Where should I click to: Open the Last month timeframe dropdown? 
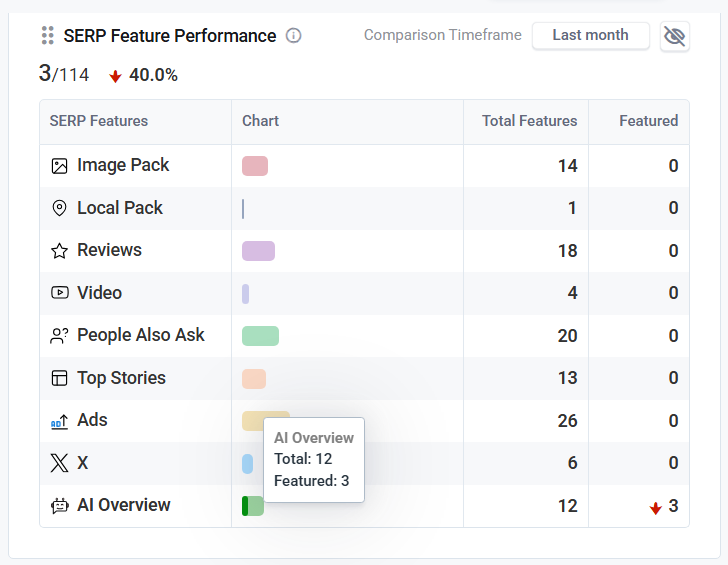click(590, 35)
